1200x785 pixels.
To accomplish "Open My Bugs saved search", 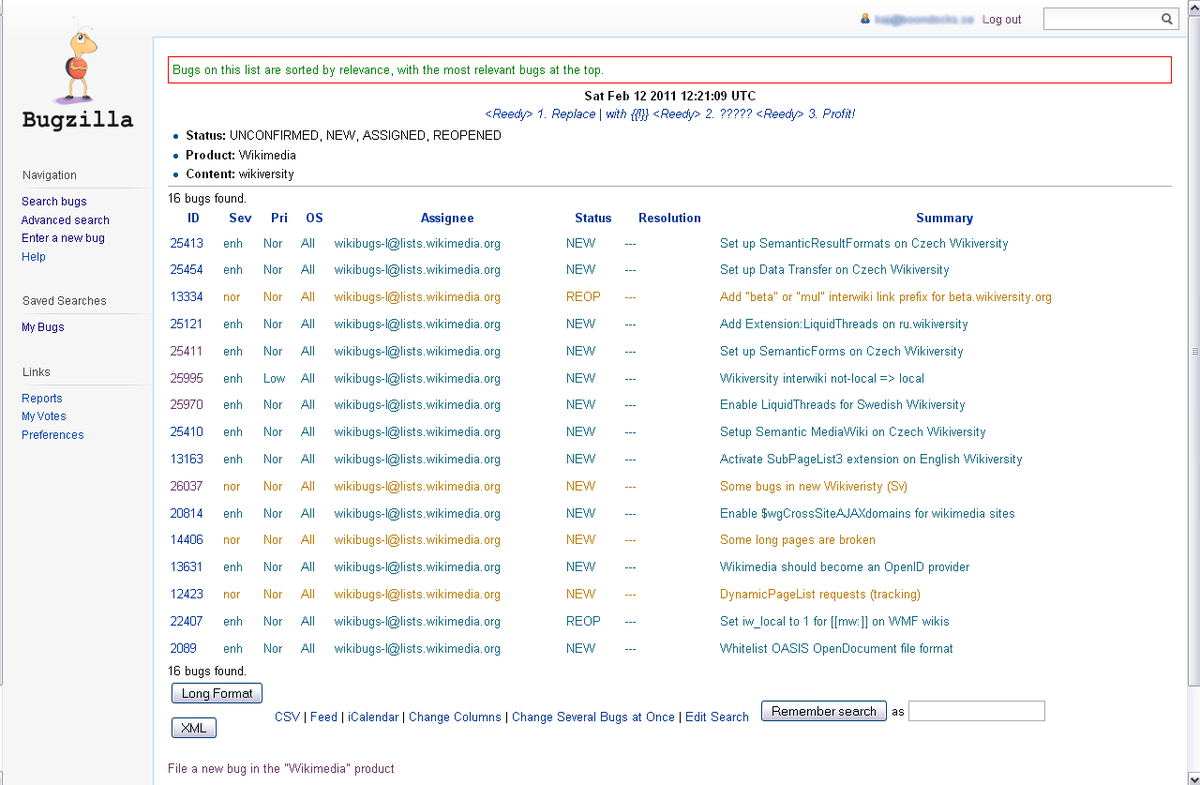I will pyautogui.click(x=43, y=328).
